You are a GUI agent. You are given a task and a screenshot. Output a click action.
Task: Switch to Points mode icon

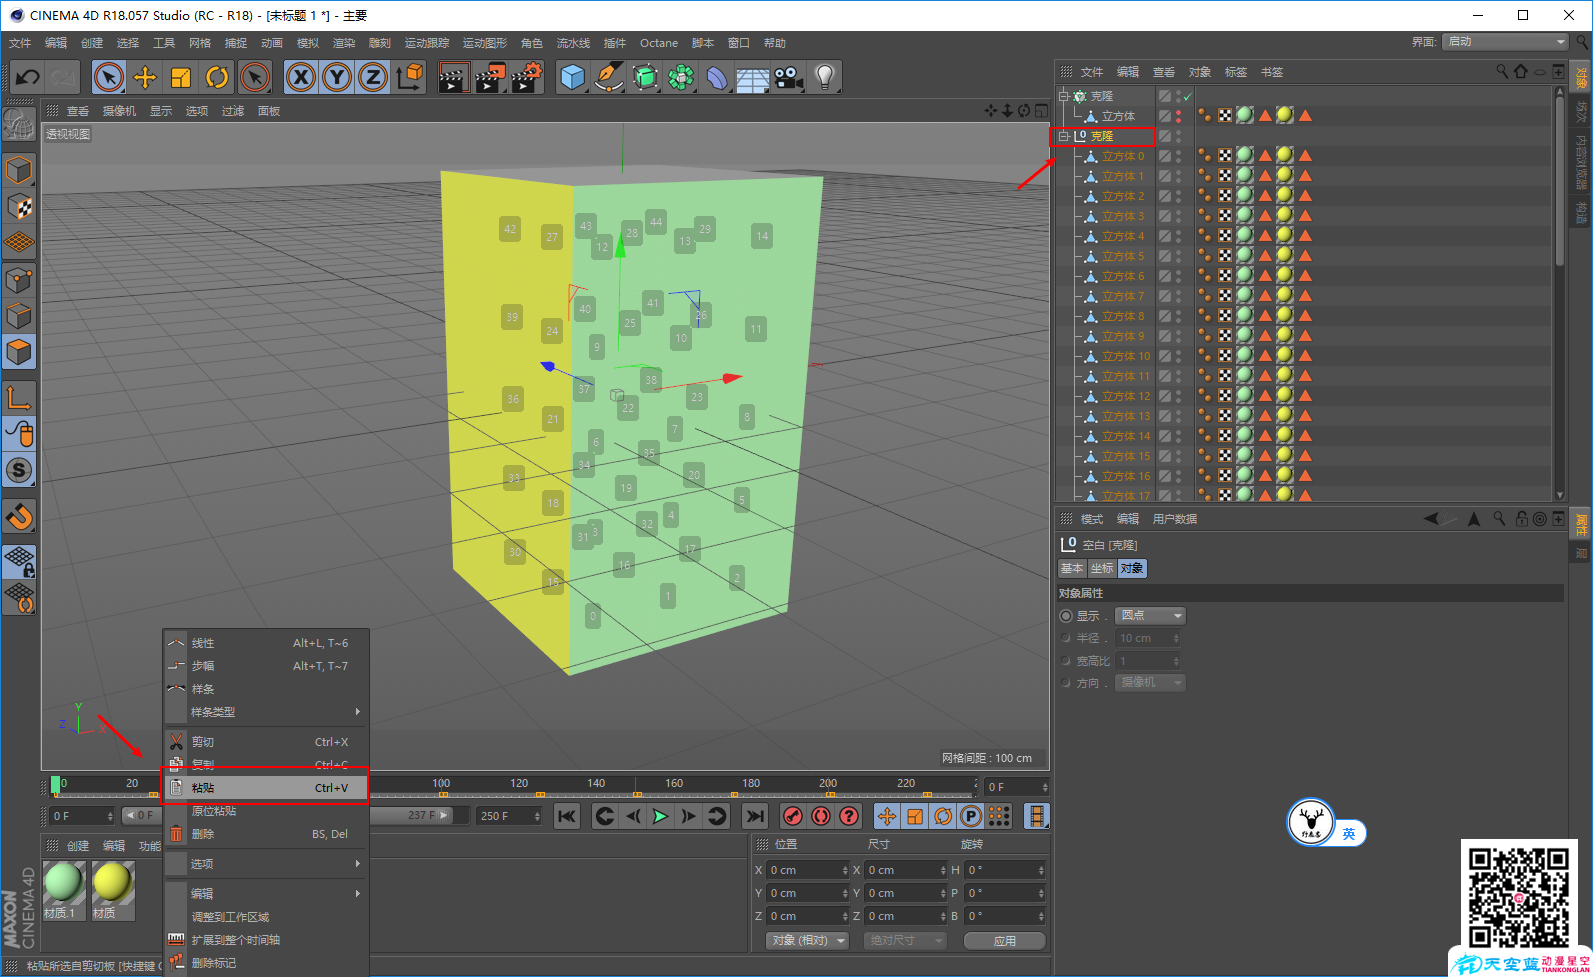(19, 280)
